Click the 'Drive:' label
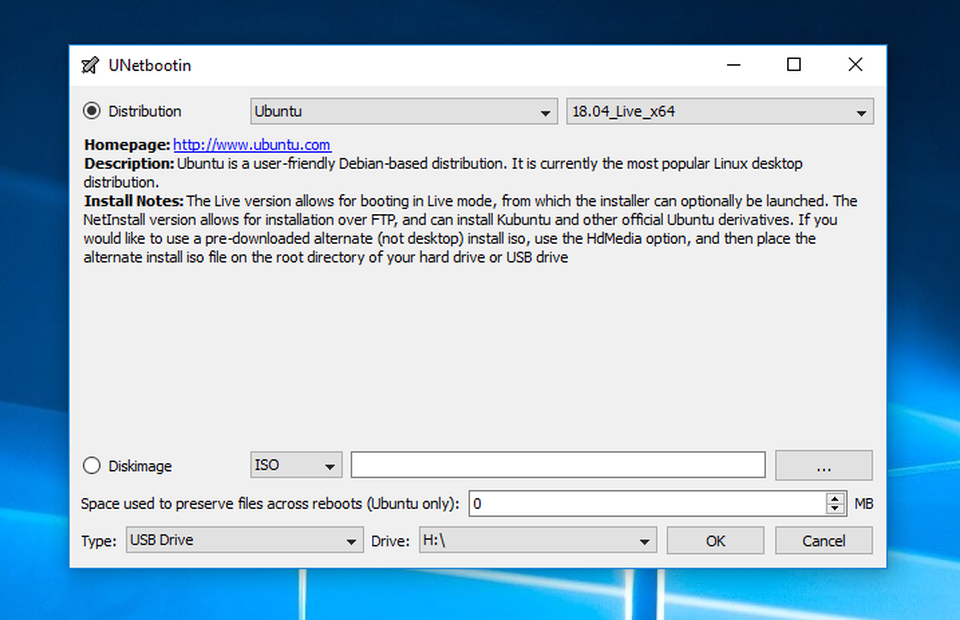The width and height of the screenshot is (960, 620). [x=390, y=541]
